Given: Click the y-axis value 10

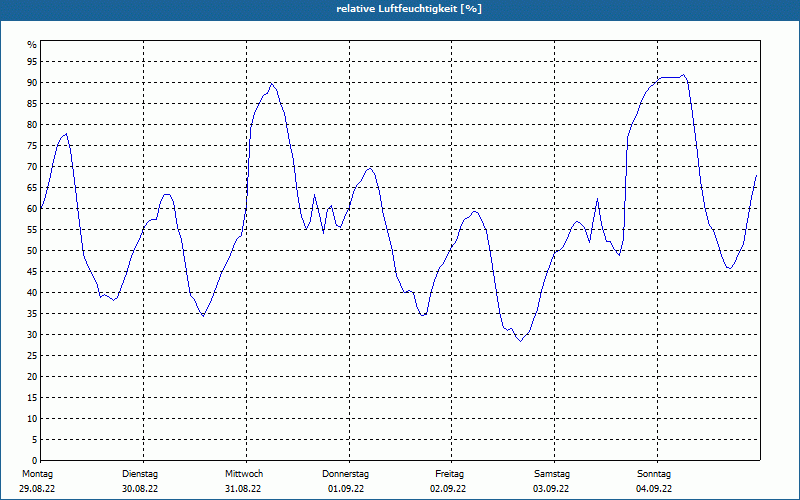Looking at the screenshot, I should [x=32, y=419].
